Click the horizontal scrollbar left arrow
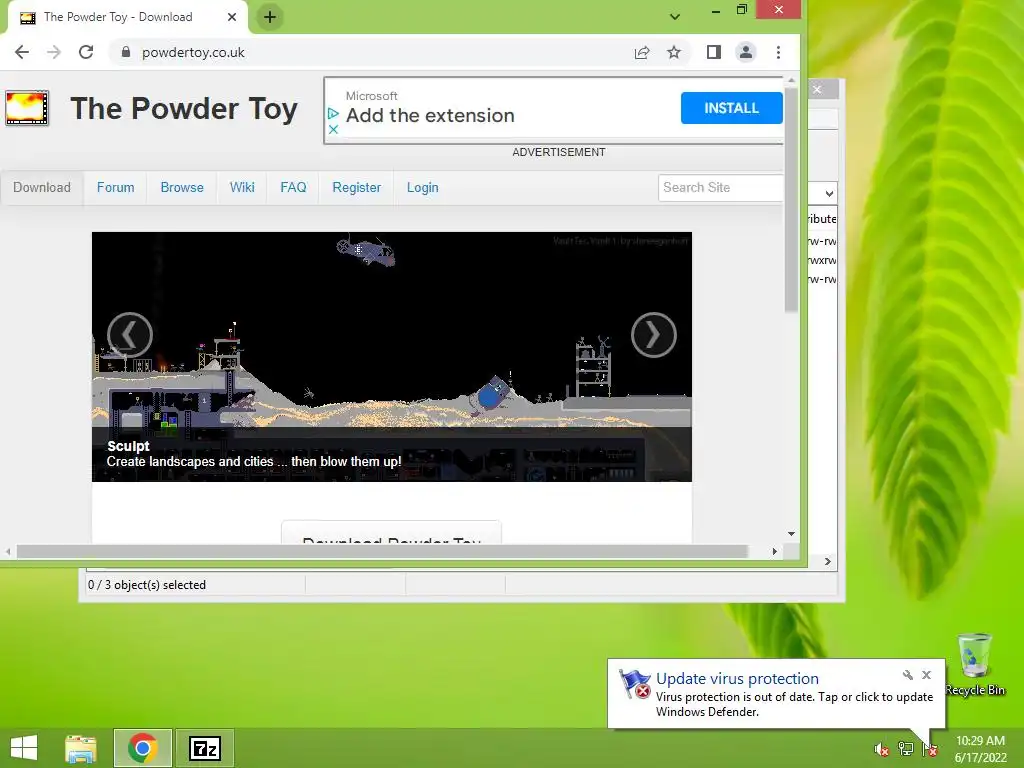The width and height of the screenshot is (1024, 768). 8,551
